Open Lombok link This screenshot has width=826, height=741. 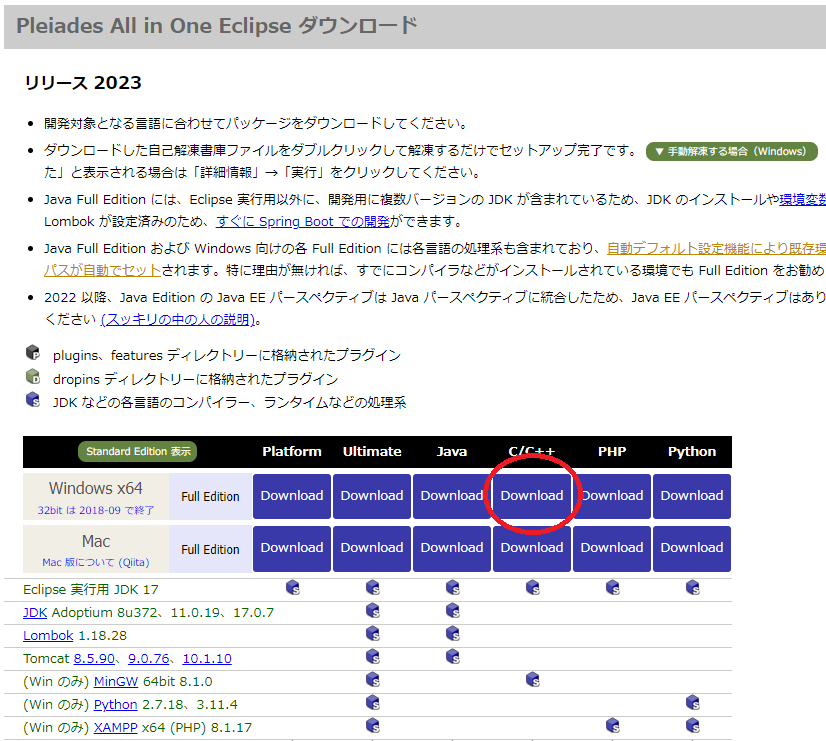click(x=48, y=636)
